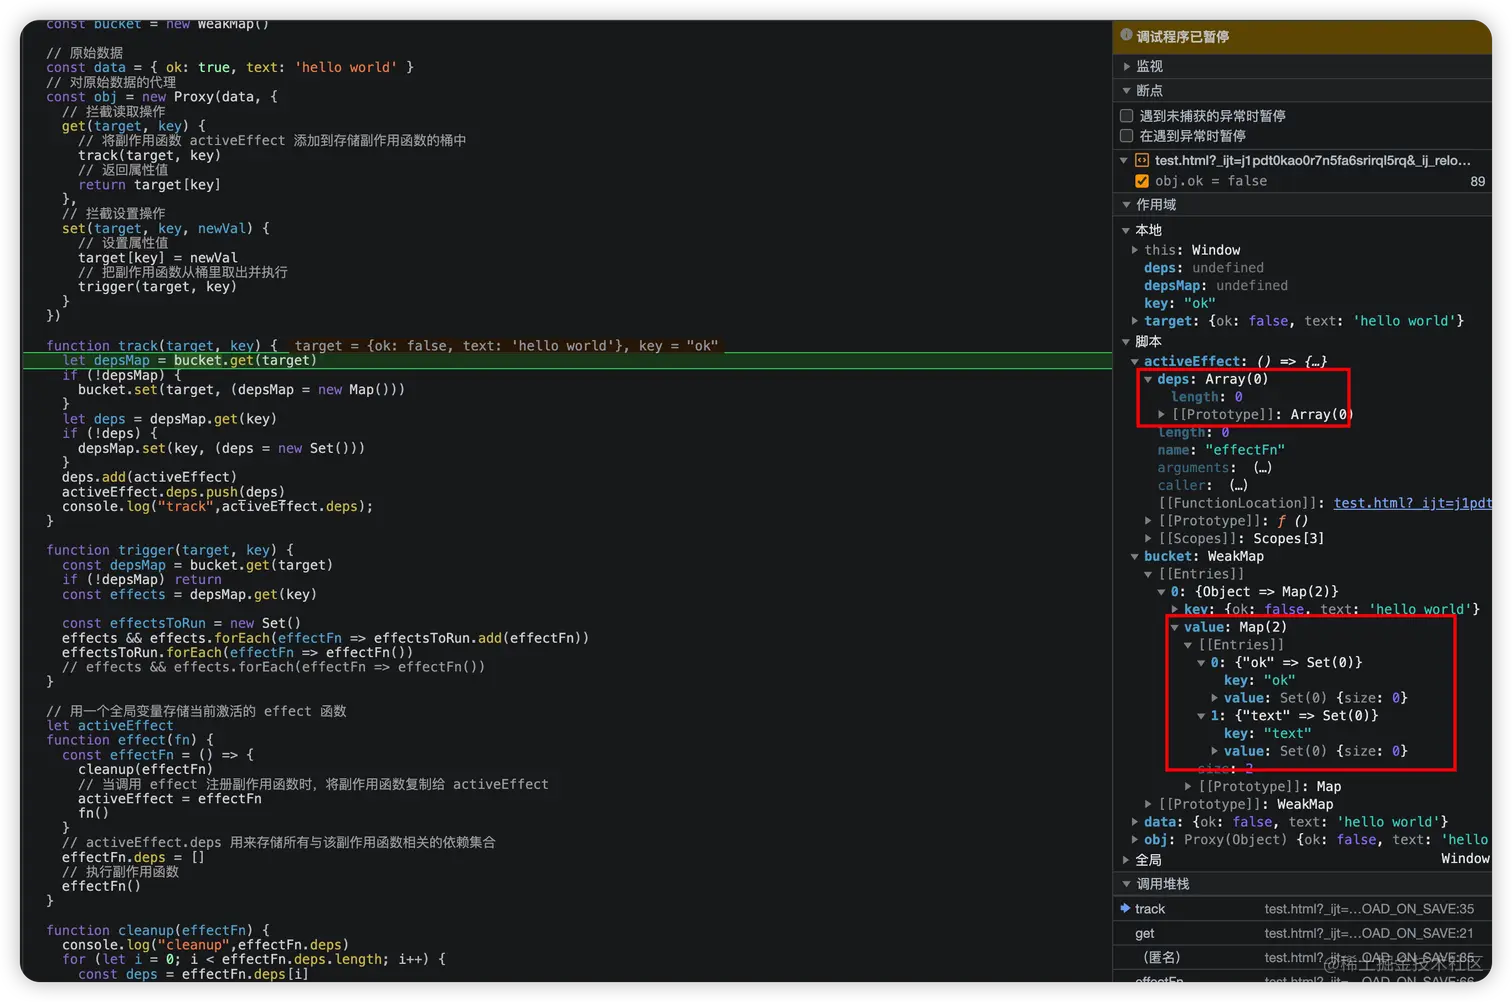The image size is (1512, 1002).
Task: Collapse the 0: {"ok" => Set(0)} entry
Action: coord(1202,662)
